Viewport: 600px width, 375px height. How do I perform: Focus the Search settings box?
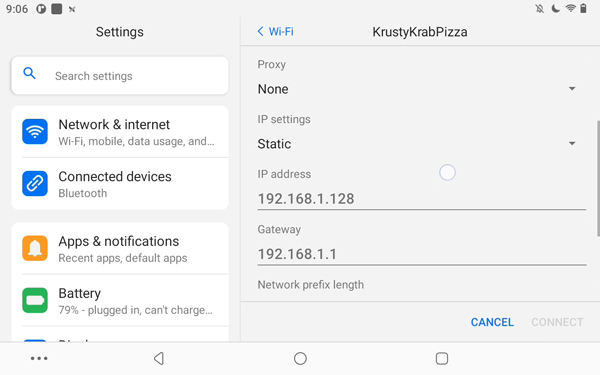click(120, 76)
